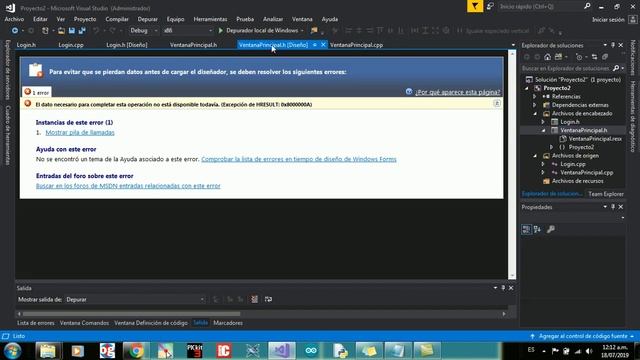The width and height of the screenshot is (640, 360).
Task: Click Buscar en los foros de MSDN link
Action: pyautogui.click(x=128, y=186)
